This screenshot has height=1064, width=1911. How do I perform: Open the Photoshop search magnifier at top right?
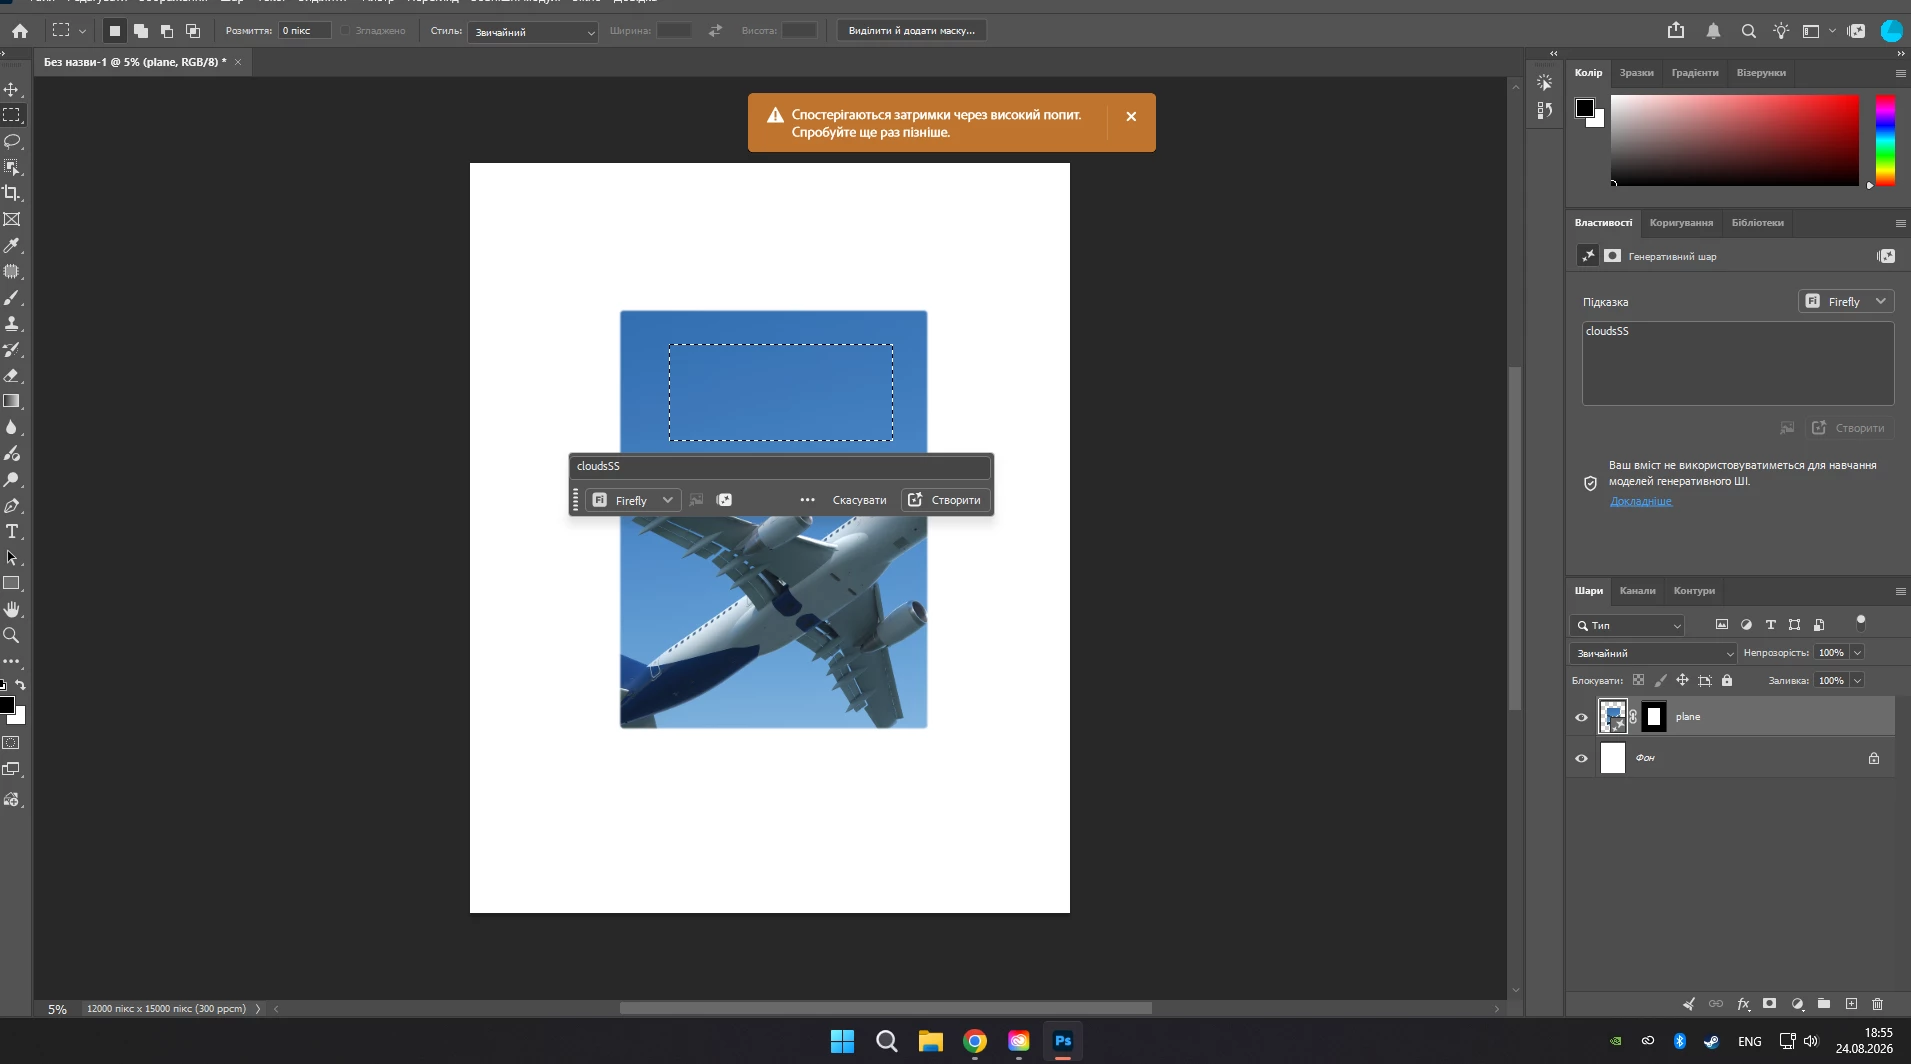point(1749,31)
